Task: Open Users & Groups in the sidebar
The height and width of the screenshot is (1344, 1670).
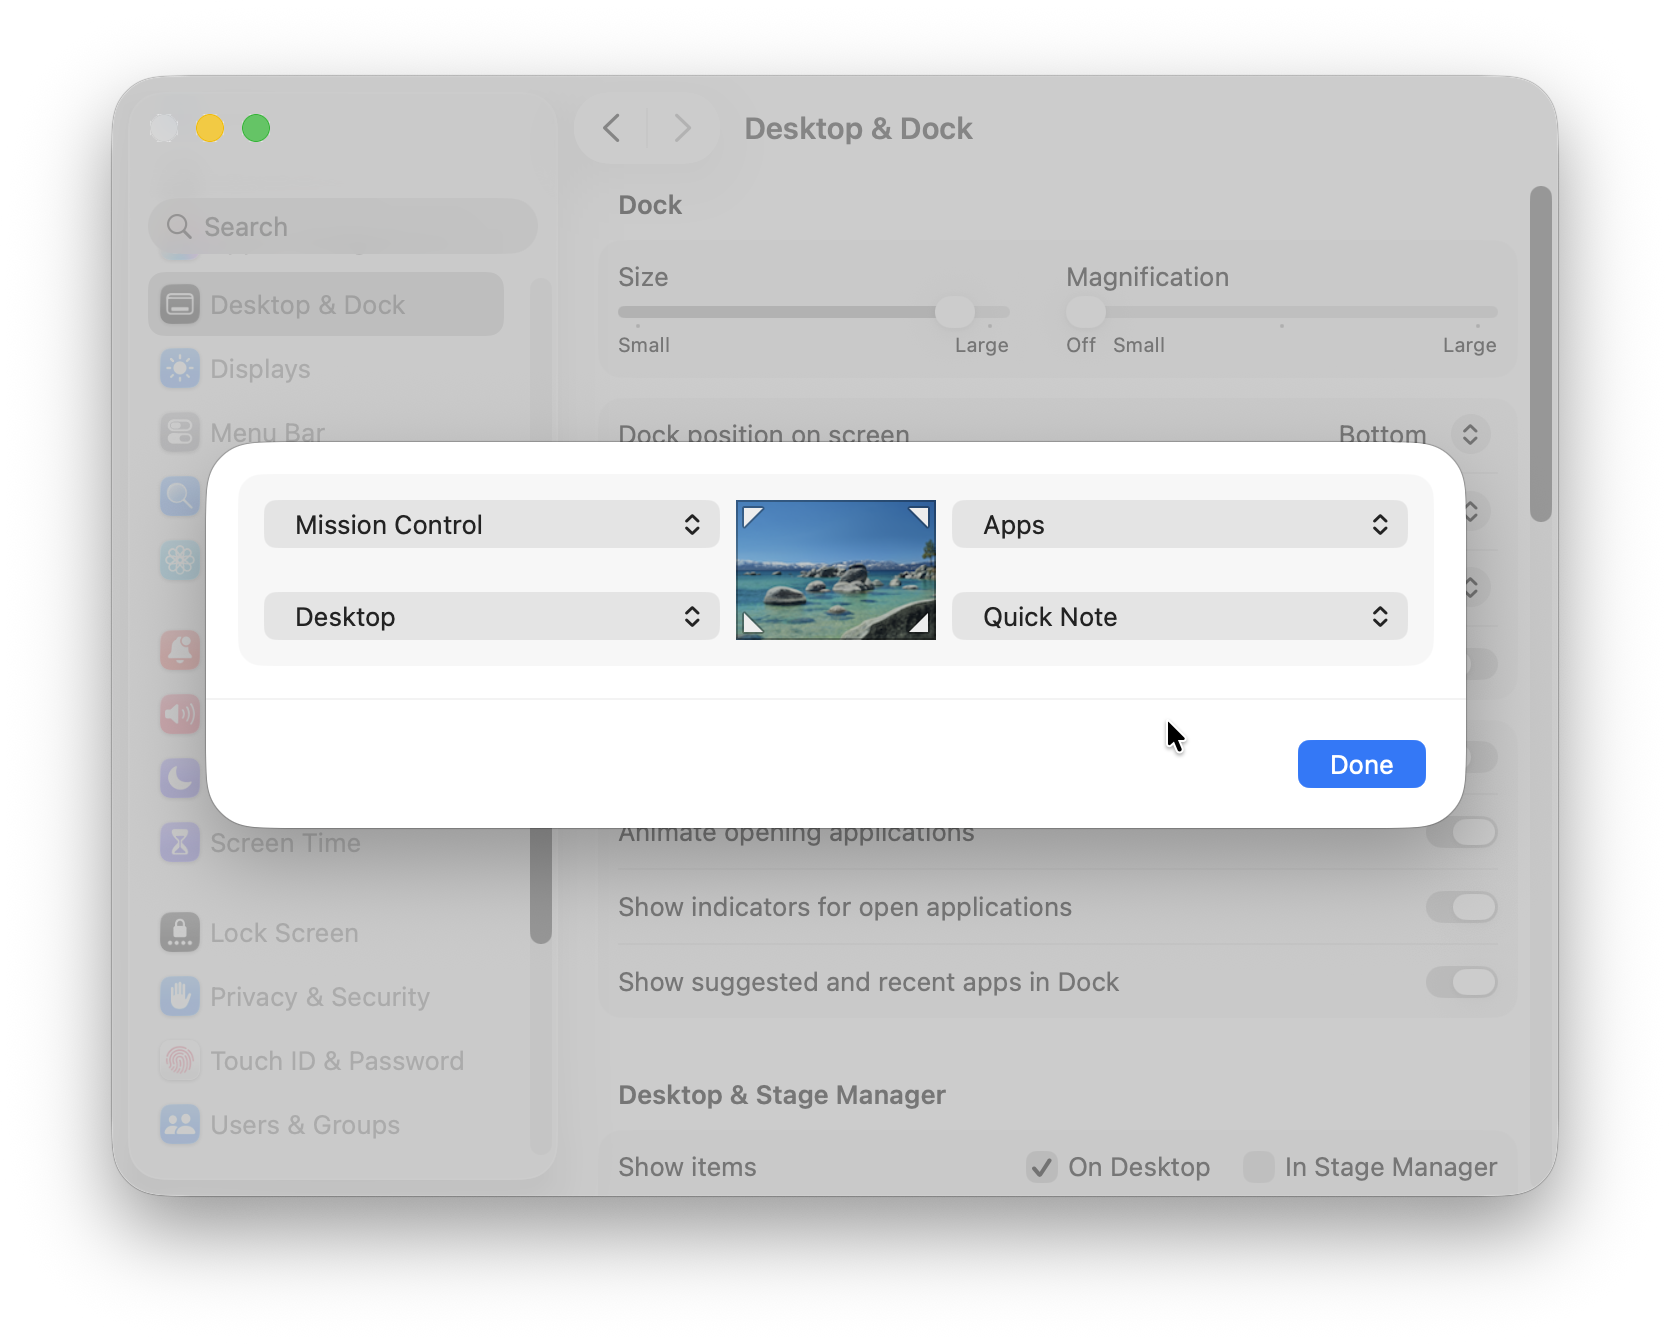Action: tap(326, 1125)
